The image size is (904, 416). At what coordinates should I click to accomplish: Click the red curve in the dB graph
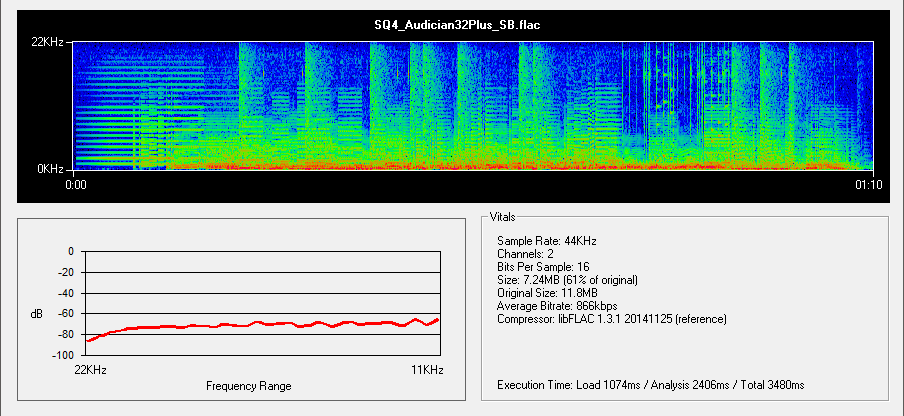point(260,324)
